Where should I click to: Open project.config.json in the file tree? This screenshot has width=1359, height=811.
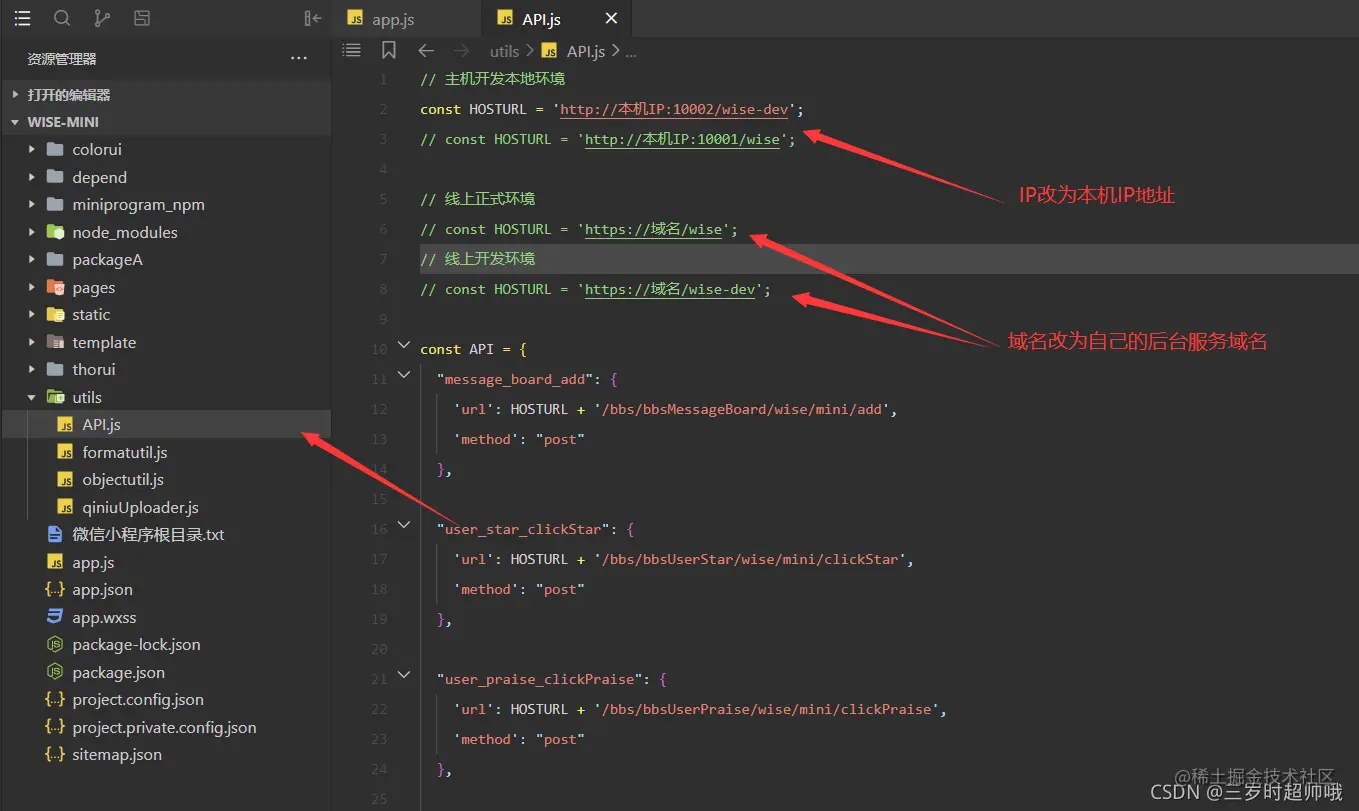coord(165,700)
